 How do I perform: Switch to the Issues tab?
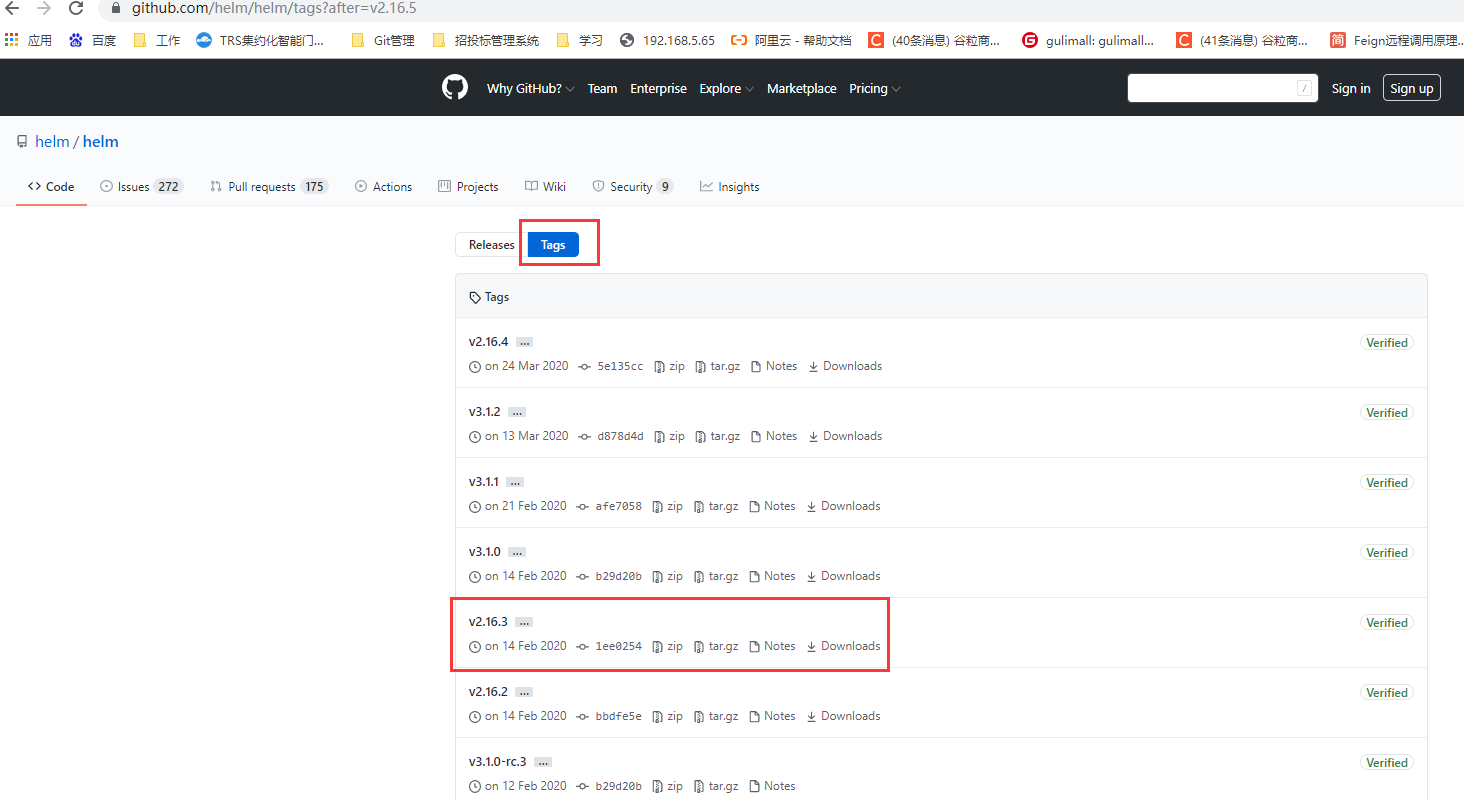tap(141, 186)
